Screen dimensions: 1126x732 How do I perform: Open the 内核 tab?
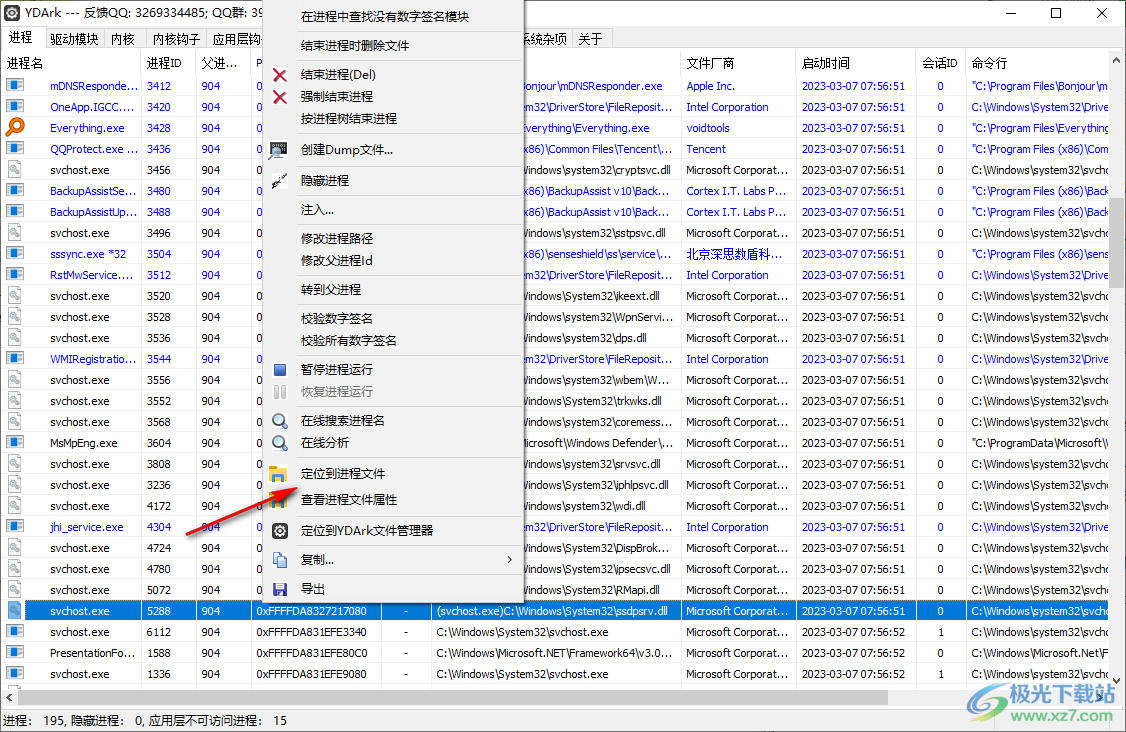(x=124, y=40)
